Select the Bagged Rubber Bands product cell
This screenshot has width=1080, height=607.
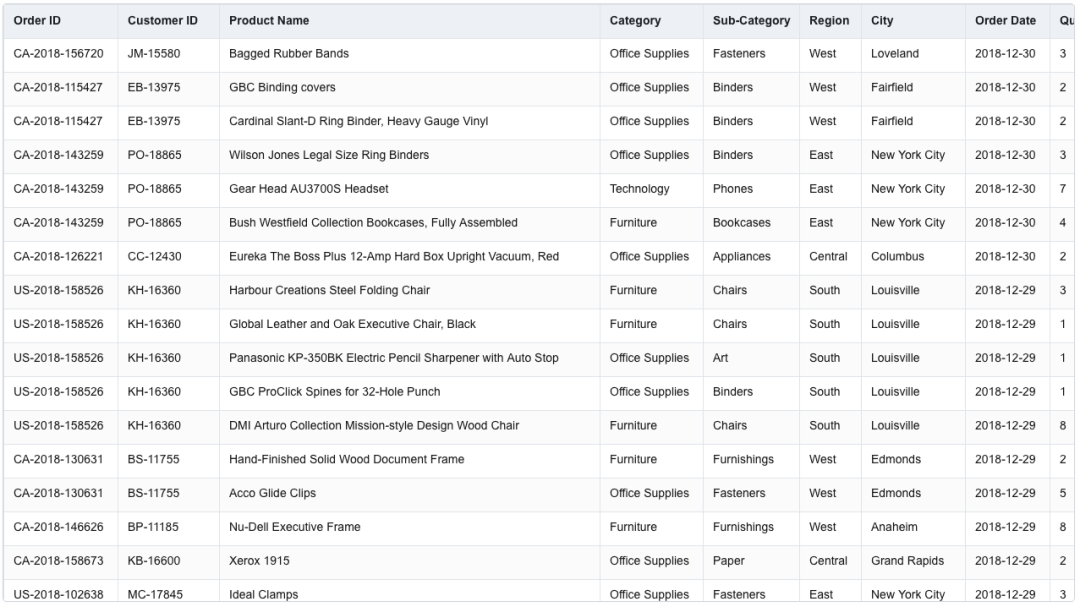point(289,54)
